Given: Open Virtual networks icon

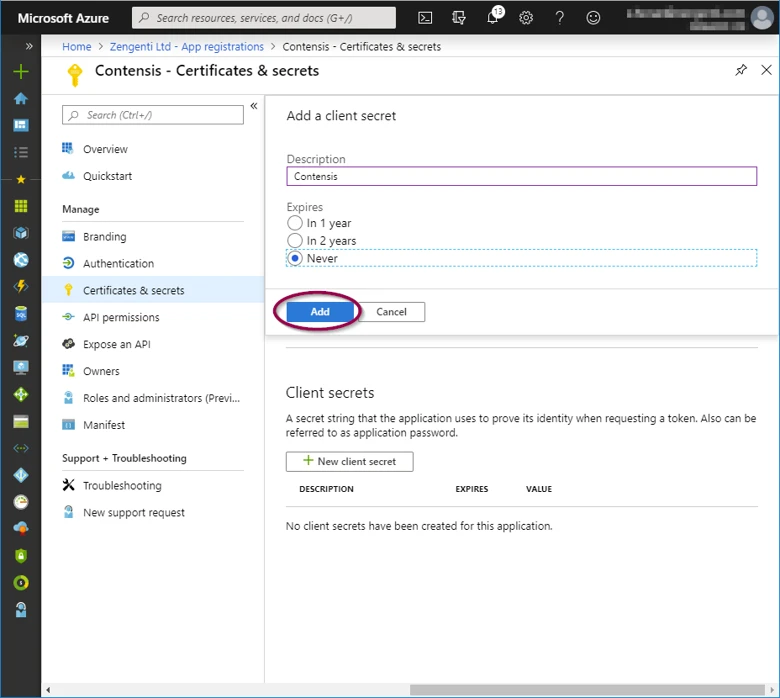Looking at the screenshot, I should click(21, 448).
